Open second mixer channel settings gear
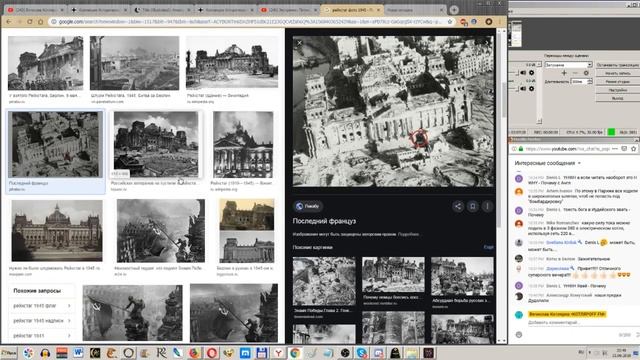This screenshot has height=360, width=640. [x=531, y=88]
